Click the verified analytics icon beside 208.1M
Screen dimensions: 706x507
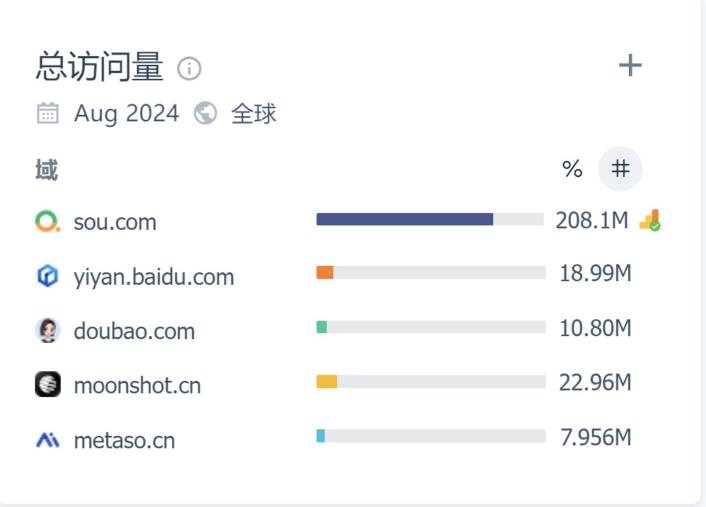click(650, 220)
